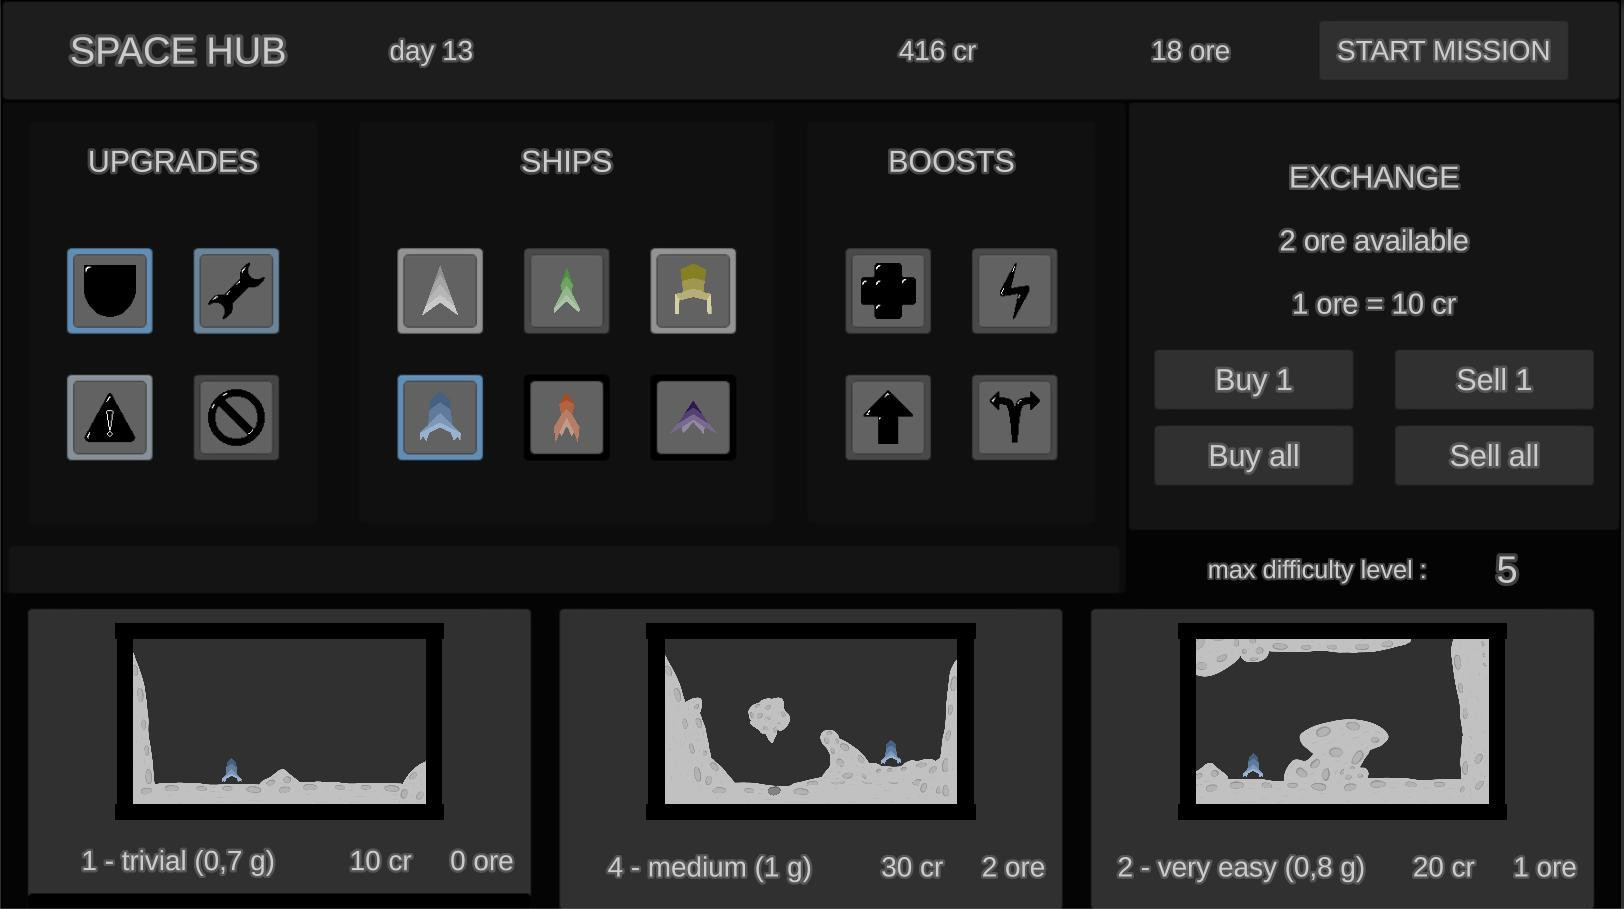Click the 'BOOSTS' panel heading
Screen dimensions: 1624x909
click(951, 162)
